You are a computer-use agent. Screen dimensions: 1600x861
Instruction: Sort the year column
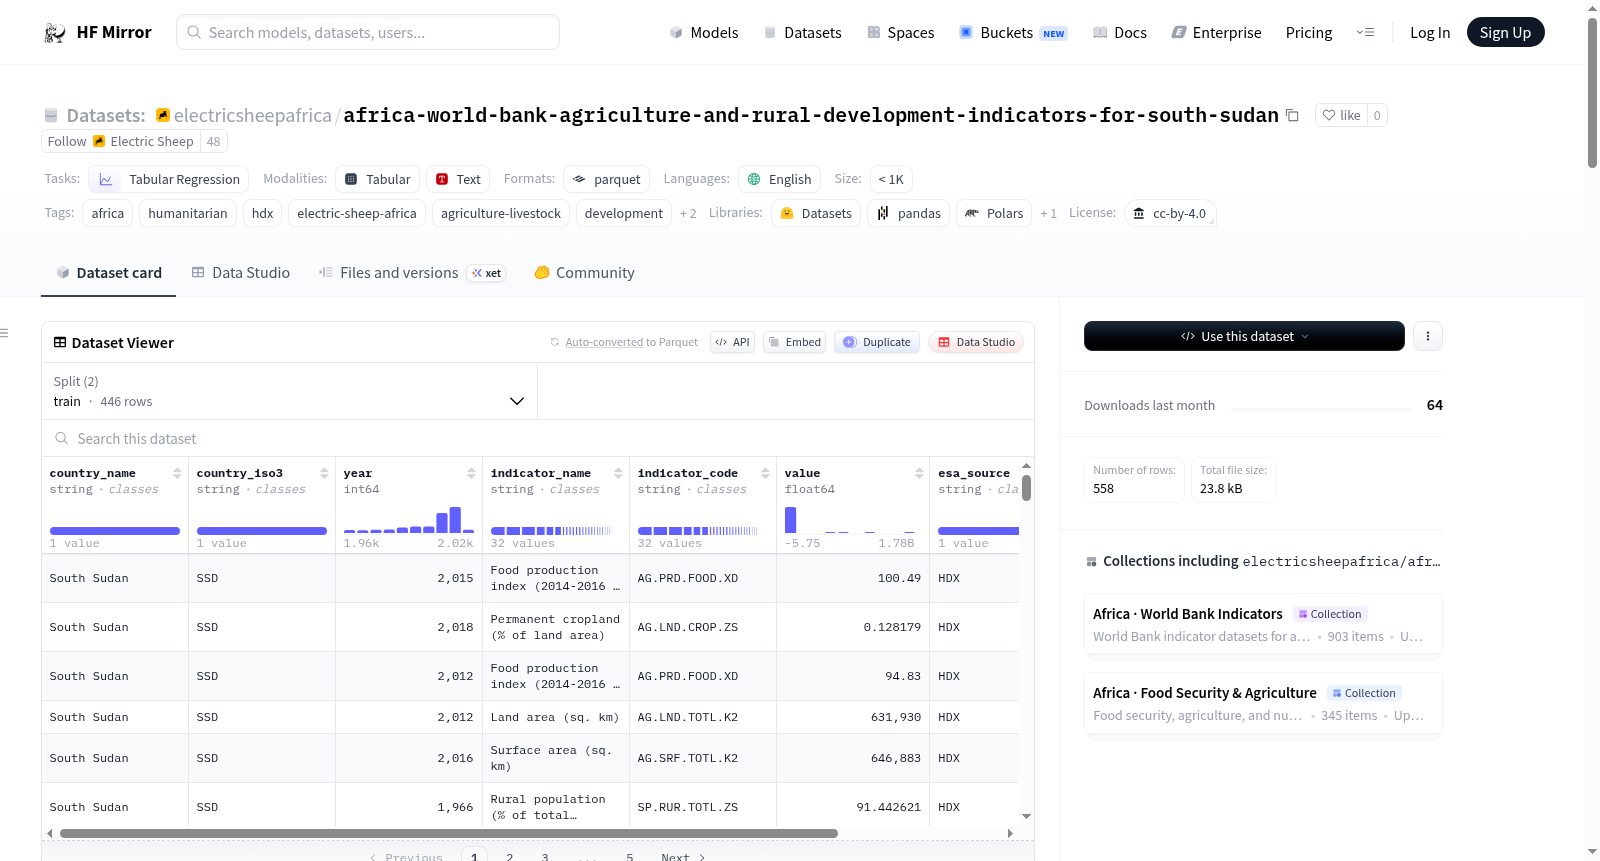pos(471,473)
